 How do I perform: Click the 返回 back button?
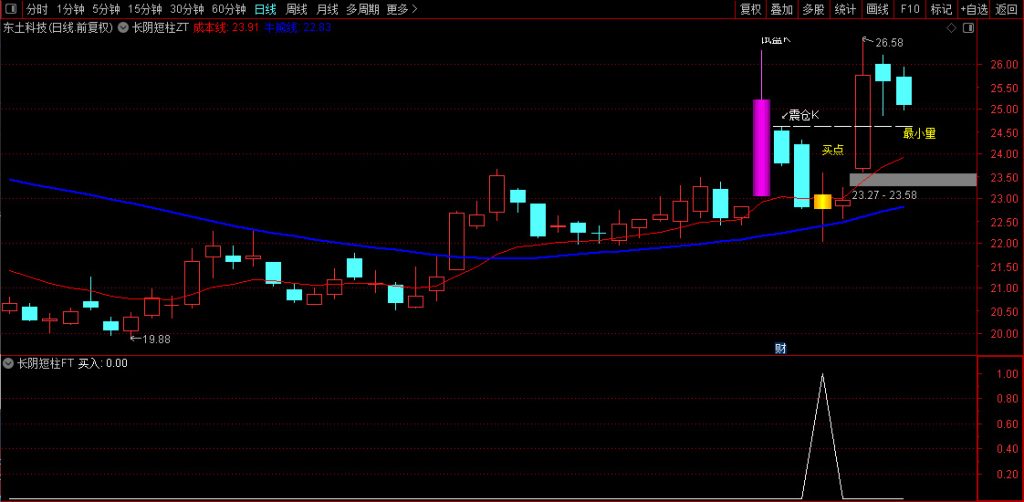click(x=1007, y=9)
